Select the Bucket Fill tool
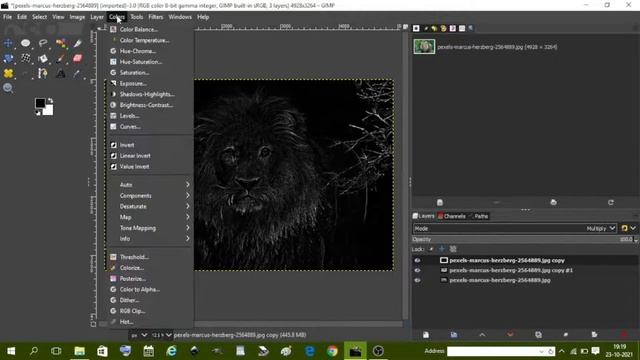The image size is (640, 360). [x=43, y=58]
